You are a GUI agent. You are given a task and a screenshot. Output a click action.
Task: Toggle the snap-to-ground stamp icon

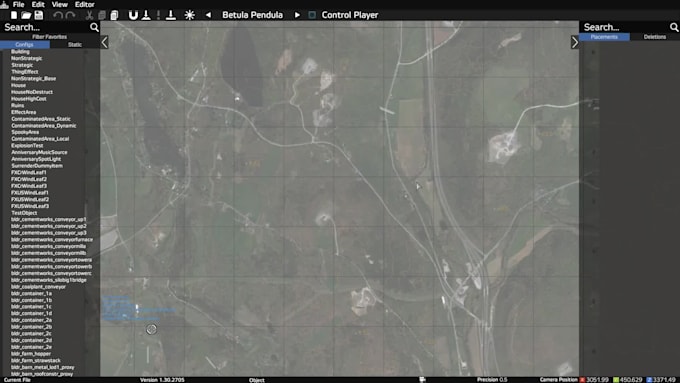tap(171, 15)
